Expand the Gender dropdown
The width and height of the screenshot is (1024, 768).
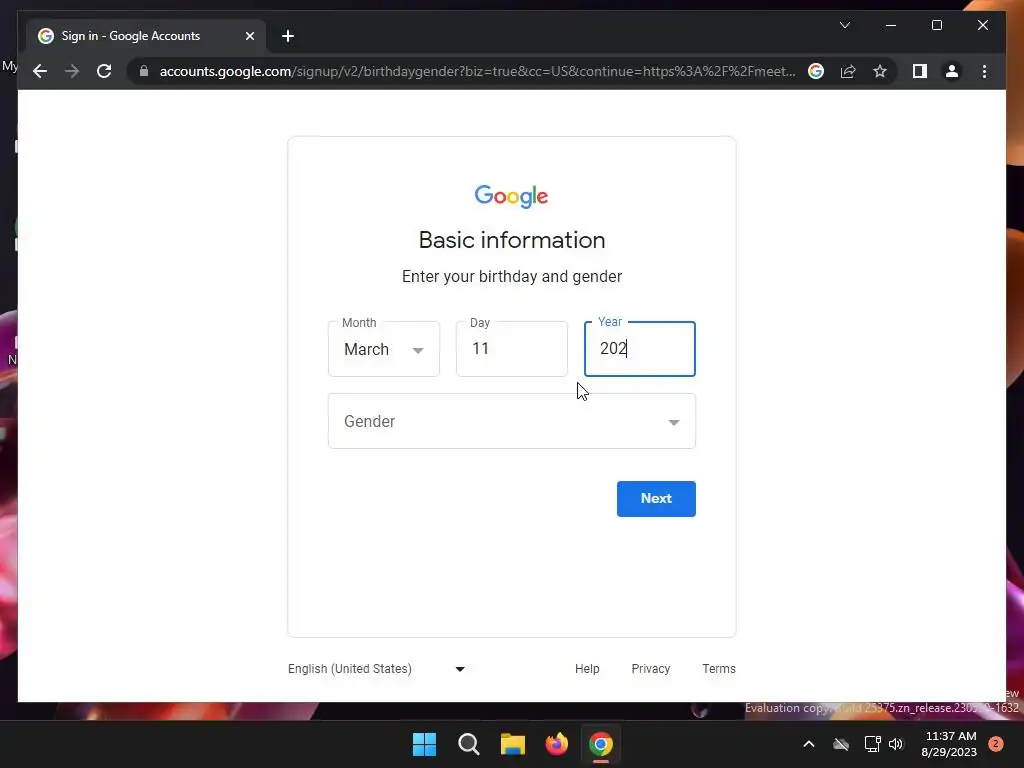(x=512, y=421)
